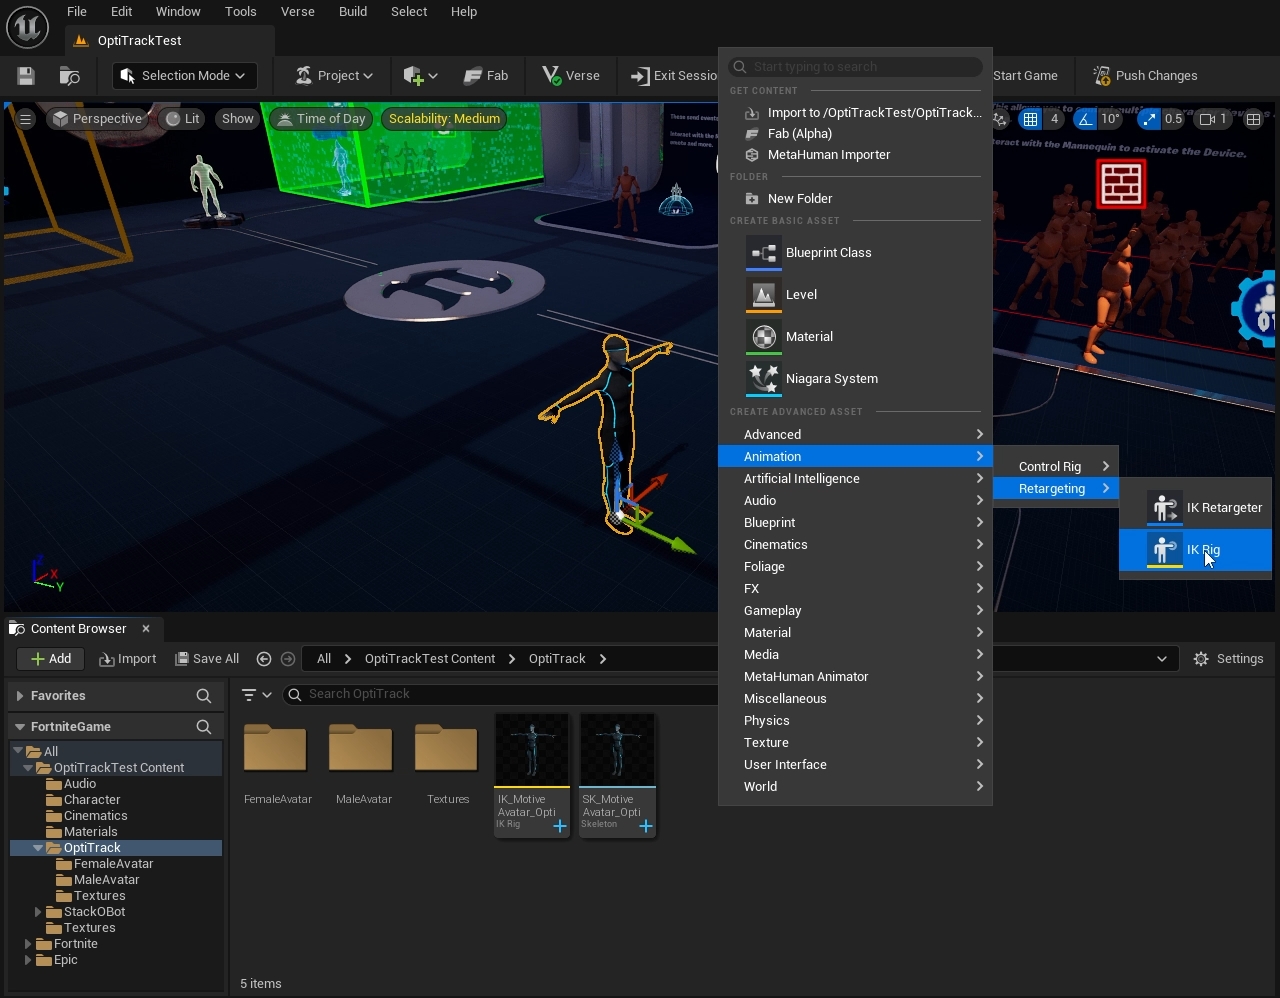Select the Niagara System icon

[x=764, y=379]
